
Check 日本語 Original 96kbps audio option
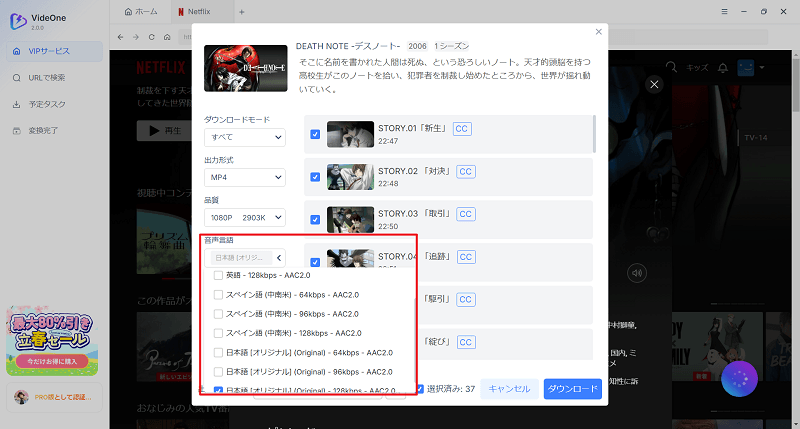pyautogui.click(x=218, y=372)
